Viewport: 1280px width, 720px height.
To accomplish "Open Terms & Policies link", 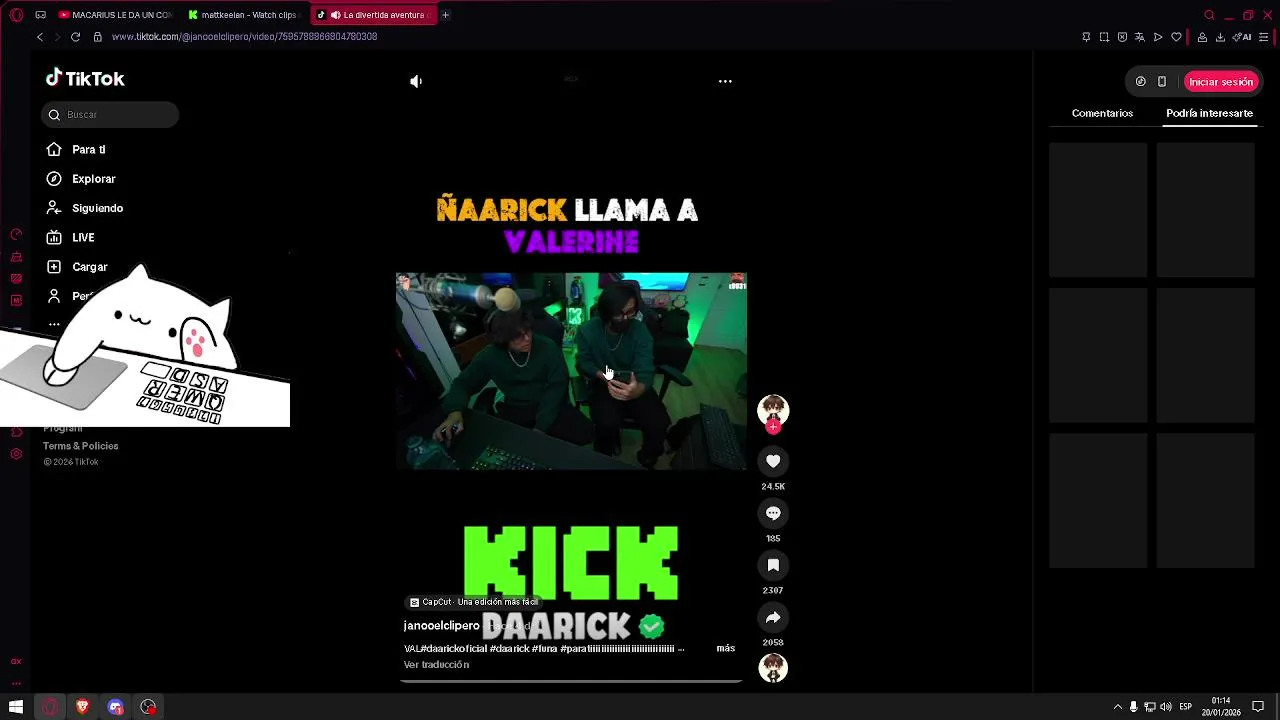I will click(80, 446).
